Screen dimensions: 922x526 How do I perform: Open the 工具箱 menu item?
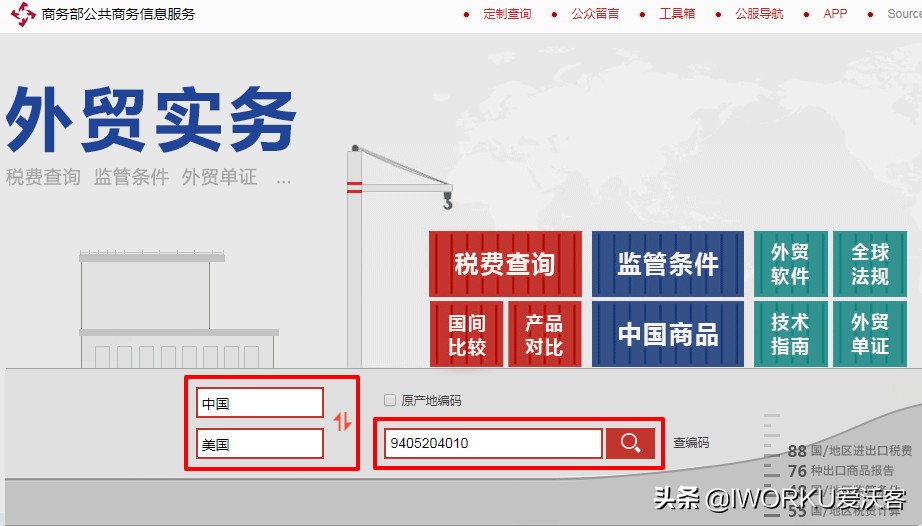pos(677,14)
